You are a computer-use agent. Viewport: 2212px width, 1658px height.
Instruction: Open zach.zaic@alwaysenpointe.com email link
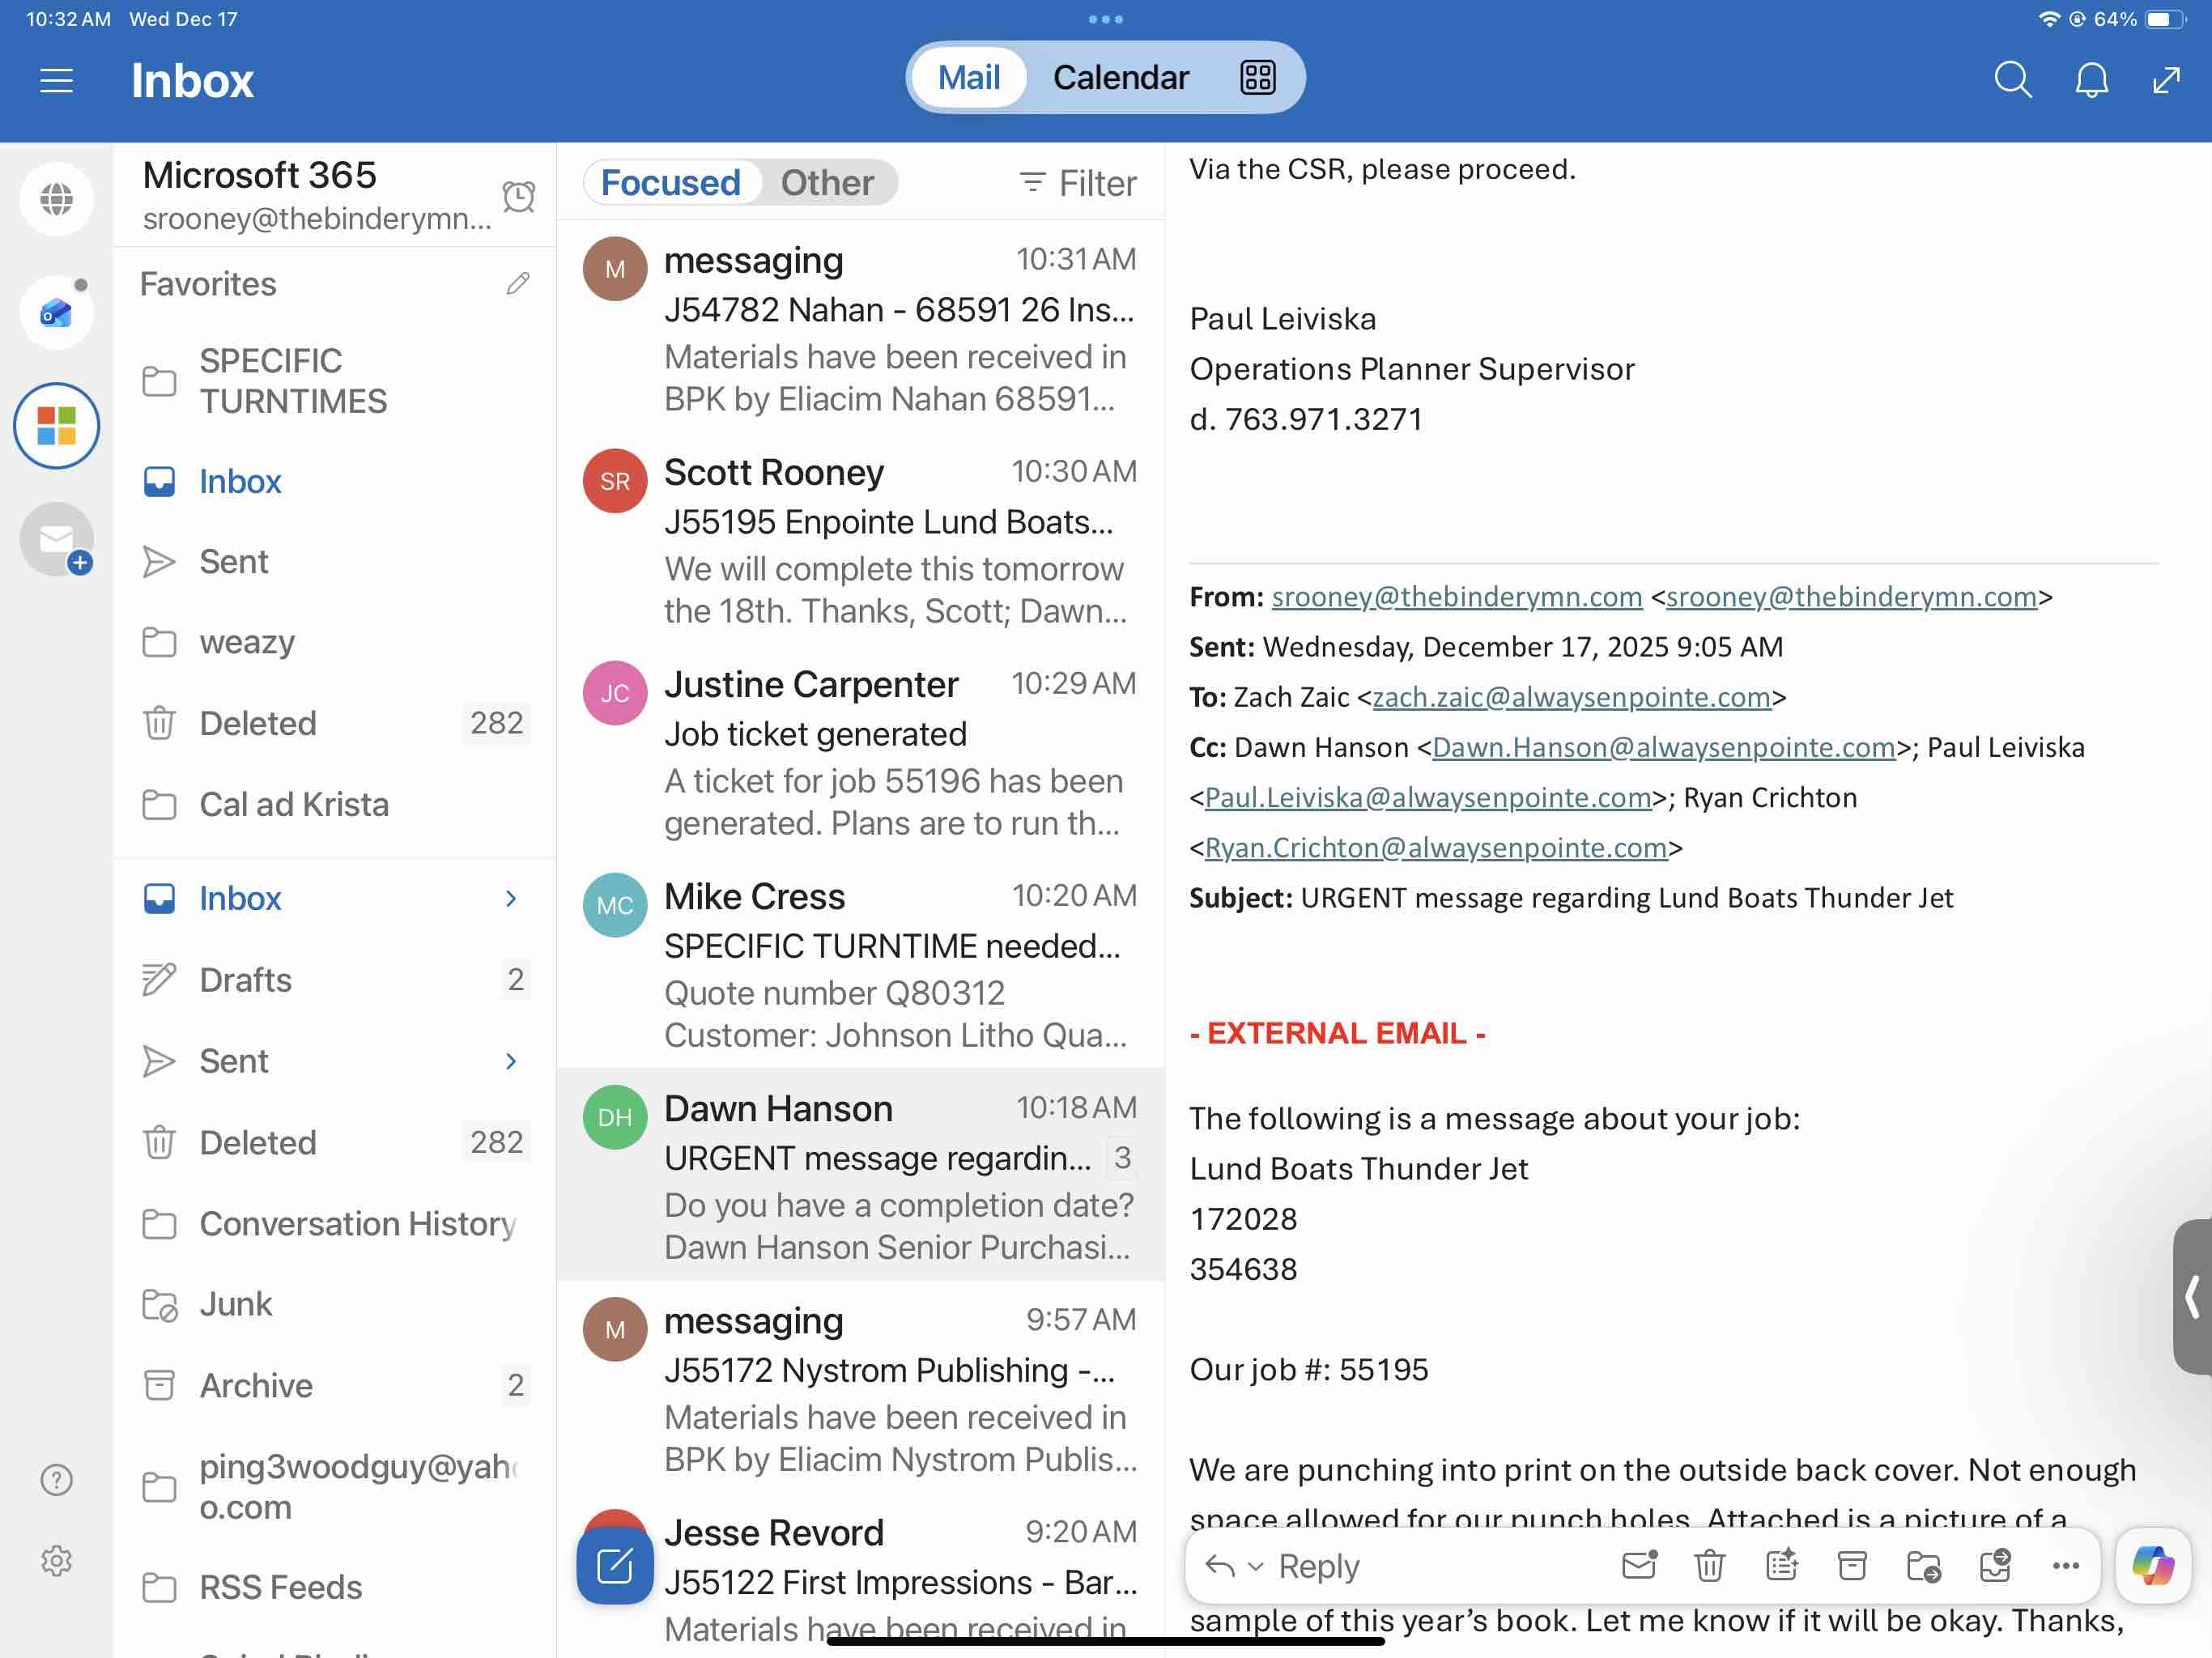[1571, 697]
